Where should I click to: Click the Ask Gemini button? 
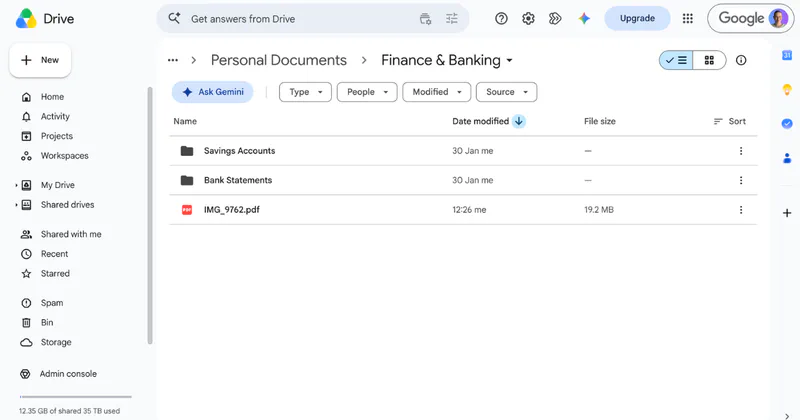point(213,92)
